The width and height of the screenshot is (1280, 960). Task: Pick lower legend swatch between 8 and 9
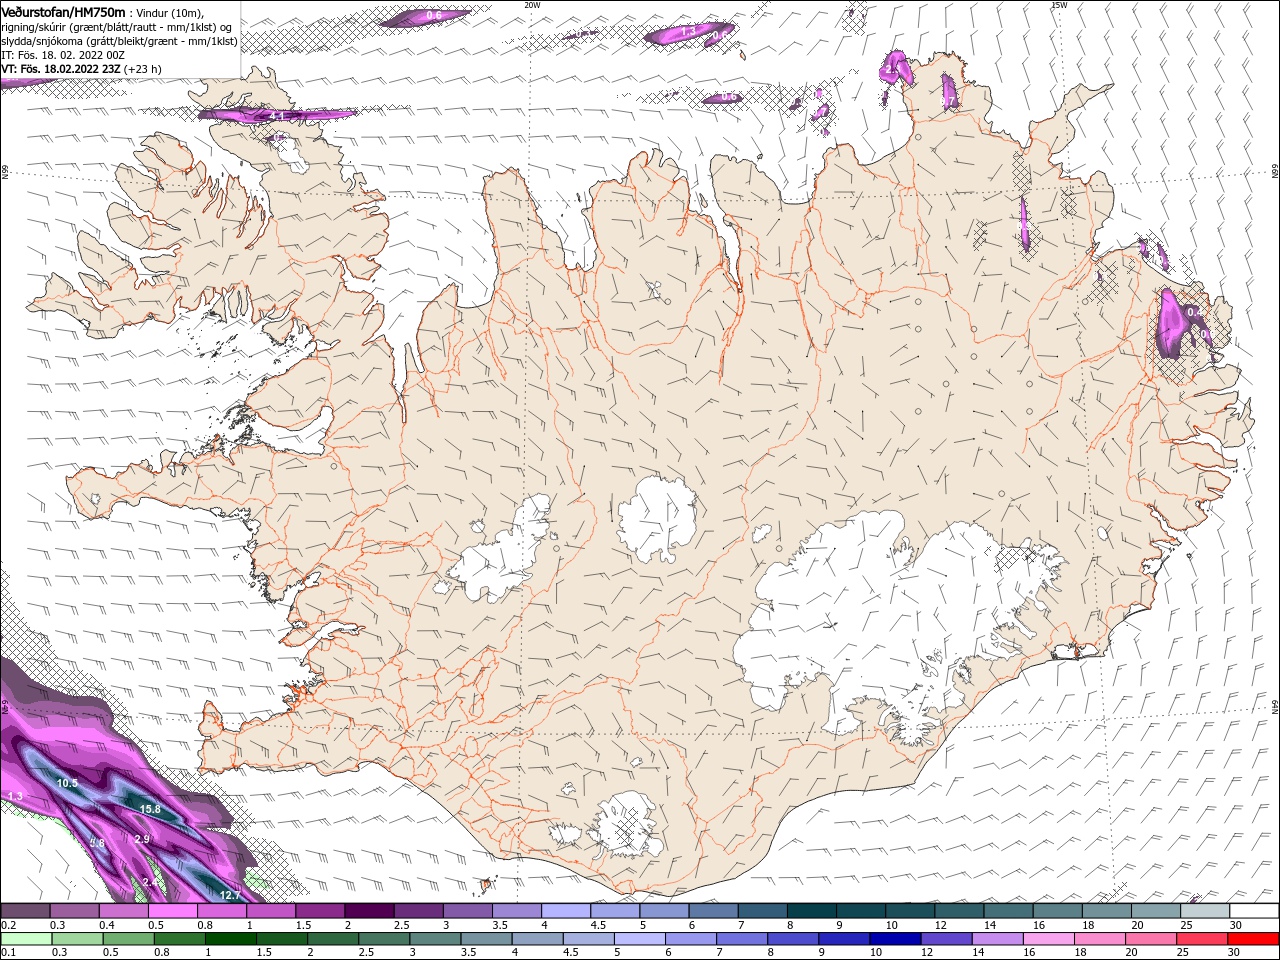[x=793, y=939]
